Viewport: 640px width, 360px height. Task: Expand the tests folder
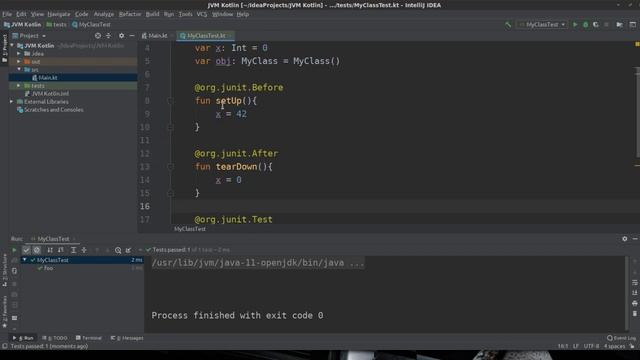pyautogui.click(x=19, y=86)
